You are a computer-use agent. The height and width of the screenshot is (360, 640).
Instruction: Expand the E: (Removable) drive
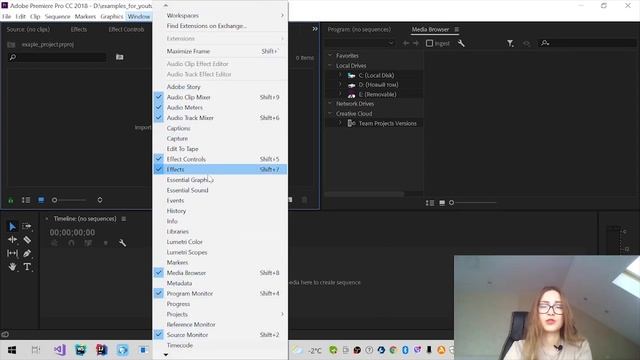[x=340, y=94]
